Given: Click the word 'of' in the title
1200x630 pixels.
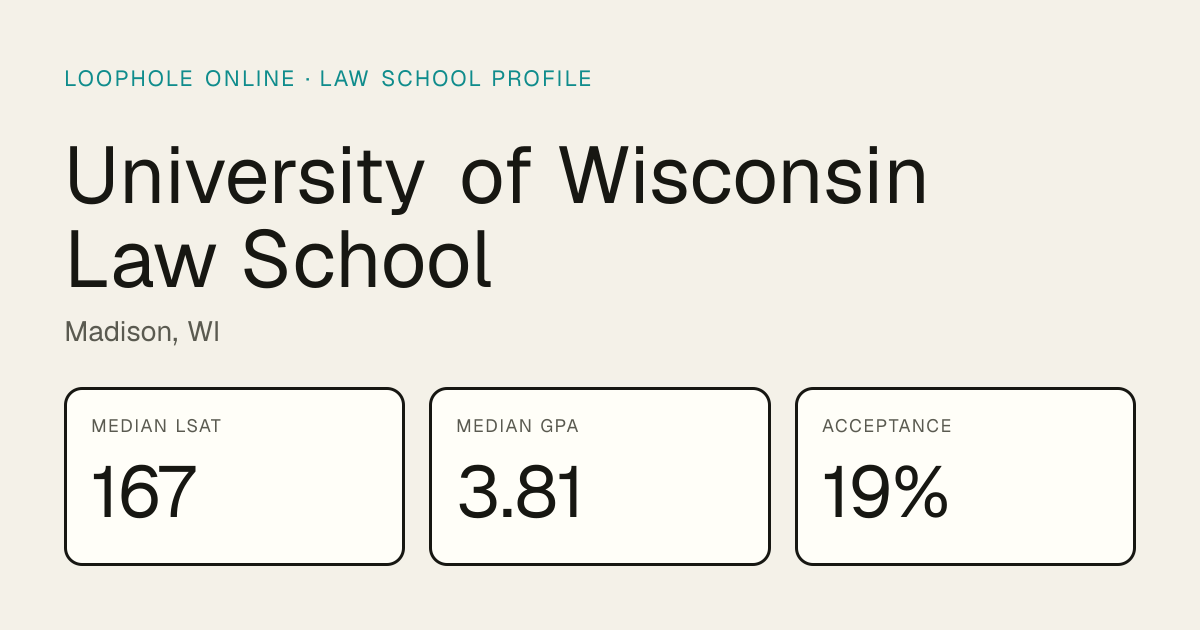Looking at the screenshot, I should tap(493, 176).
